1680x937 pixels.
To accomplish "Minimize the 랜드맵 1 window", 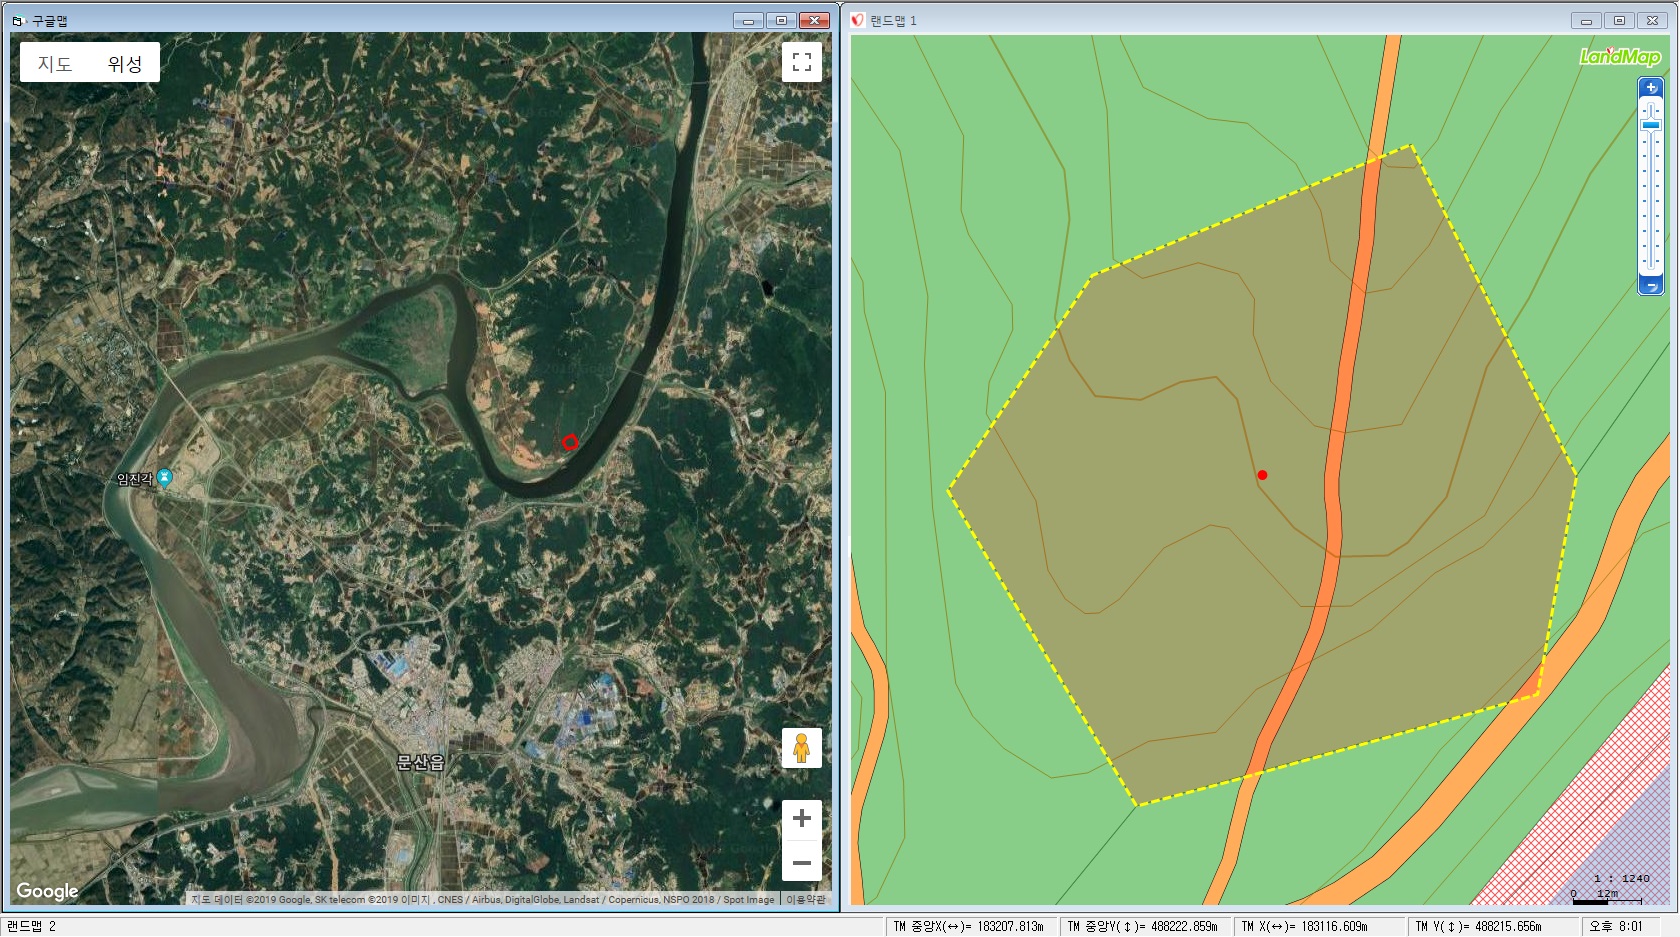I will point(1586,20).
